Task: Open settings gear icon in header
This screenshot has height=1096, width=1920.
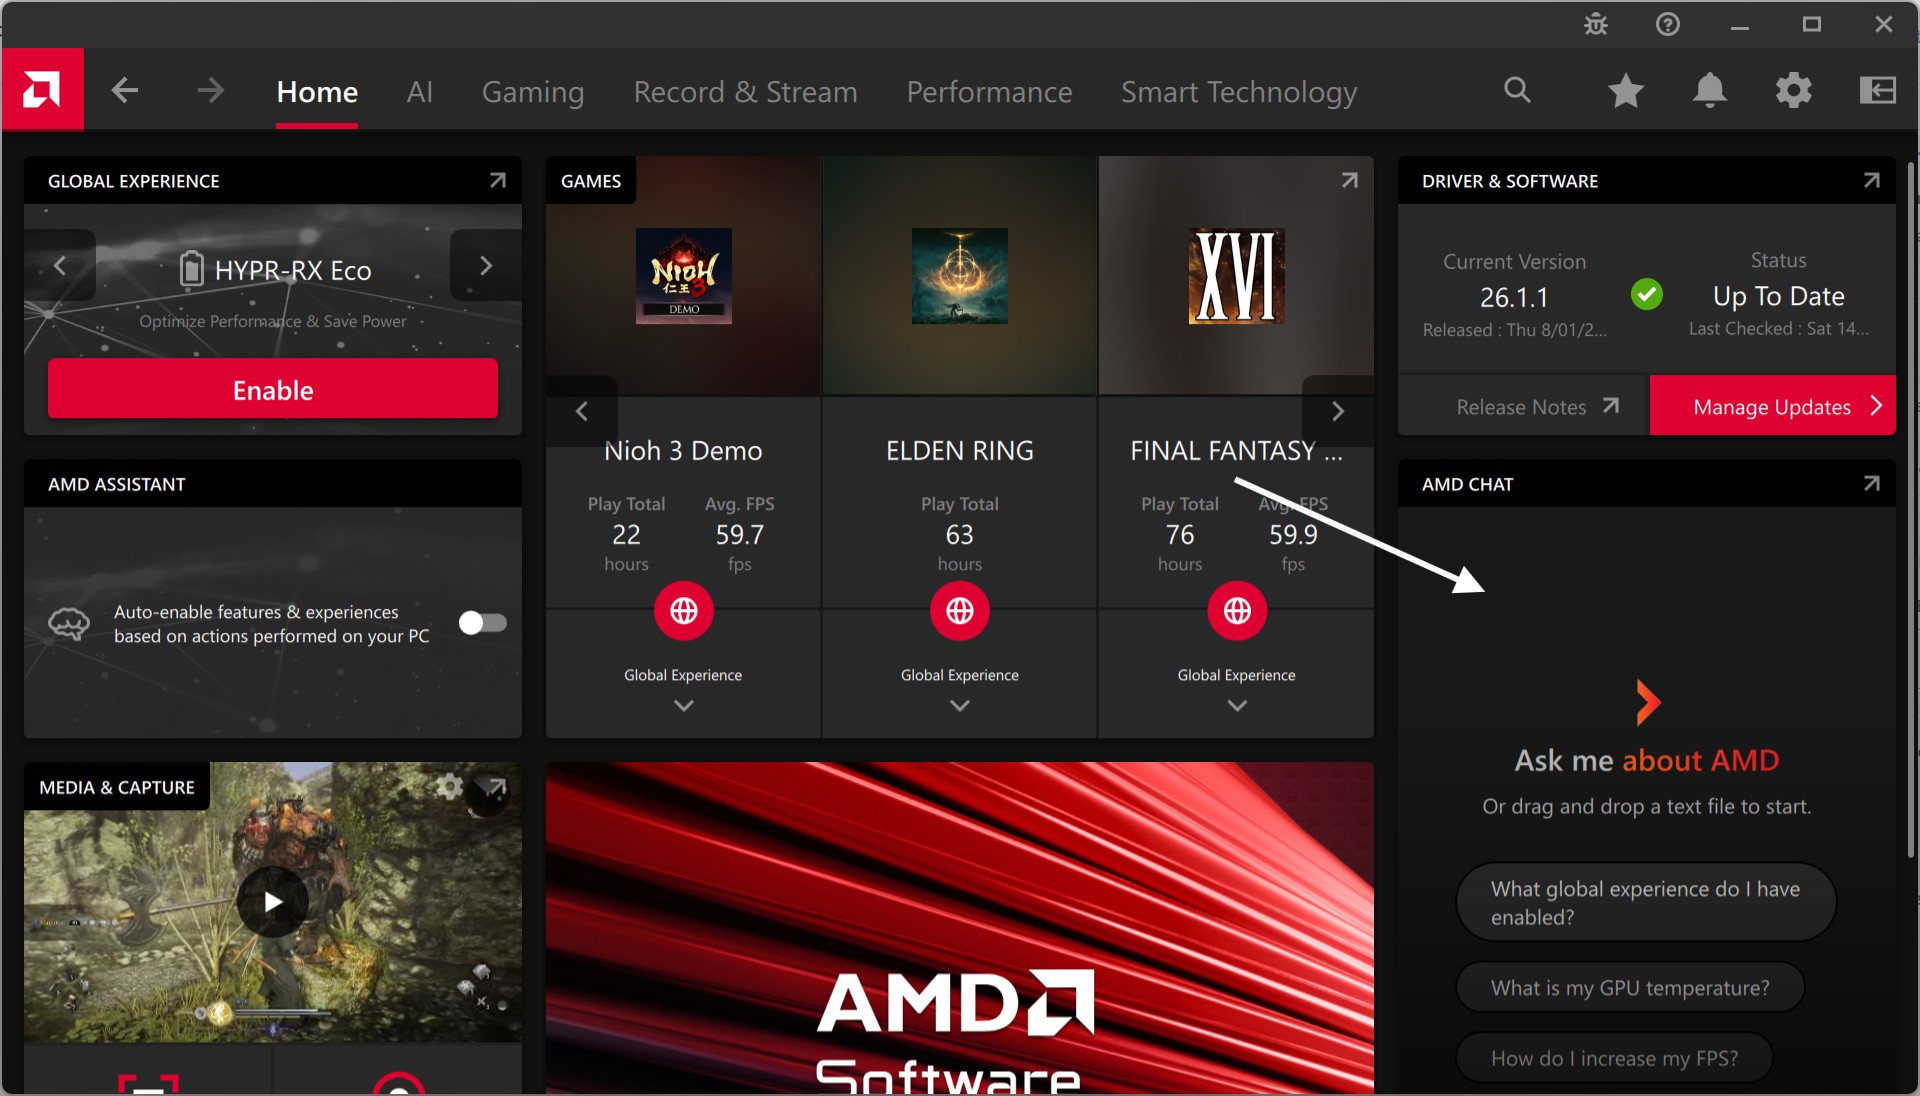Action: click(1793, 91)
